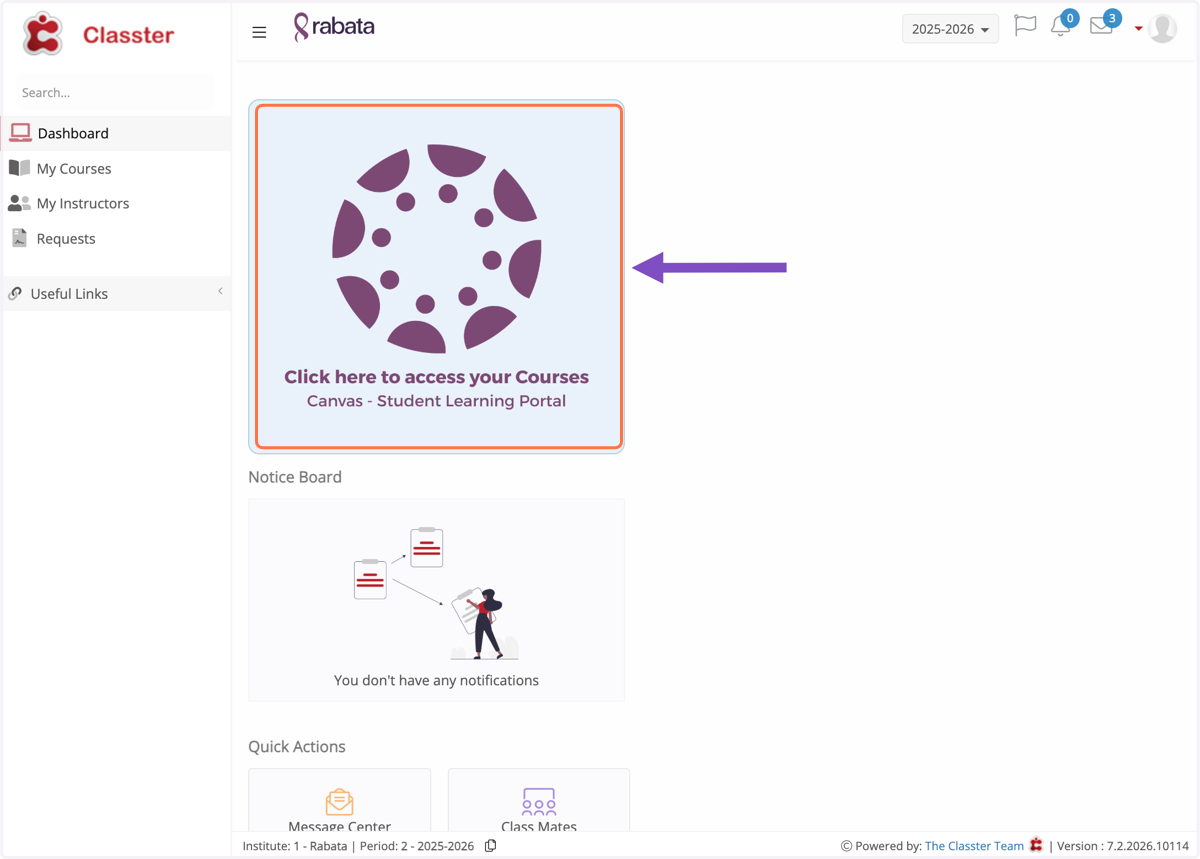
Task: Click the user avatar icon
Action: click(1163, 29)
